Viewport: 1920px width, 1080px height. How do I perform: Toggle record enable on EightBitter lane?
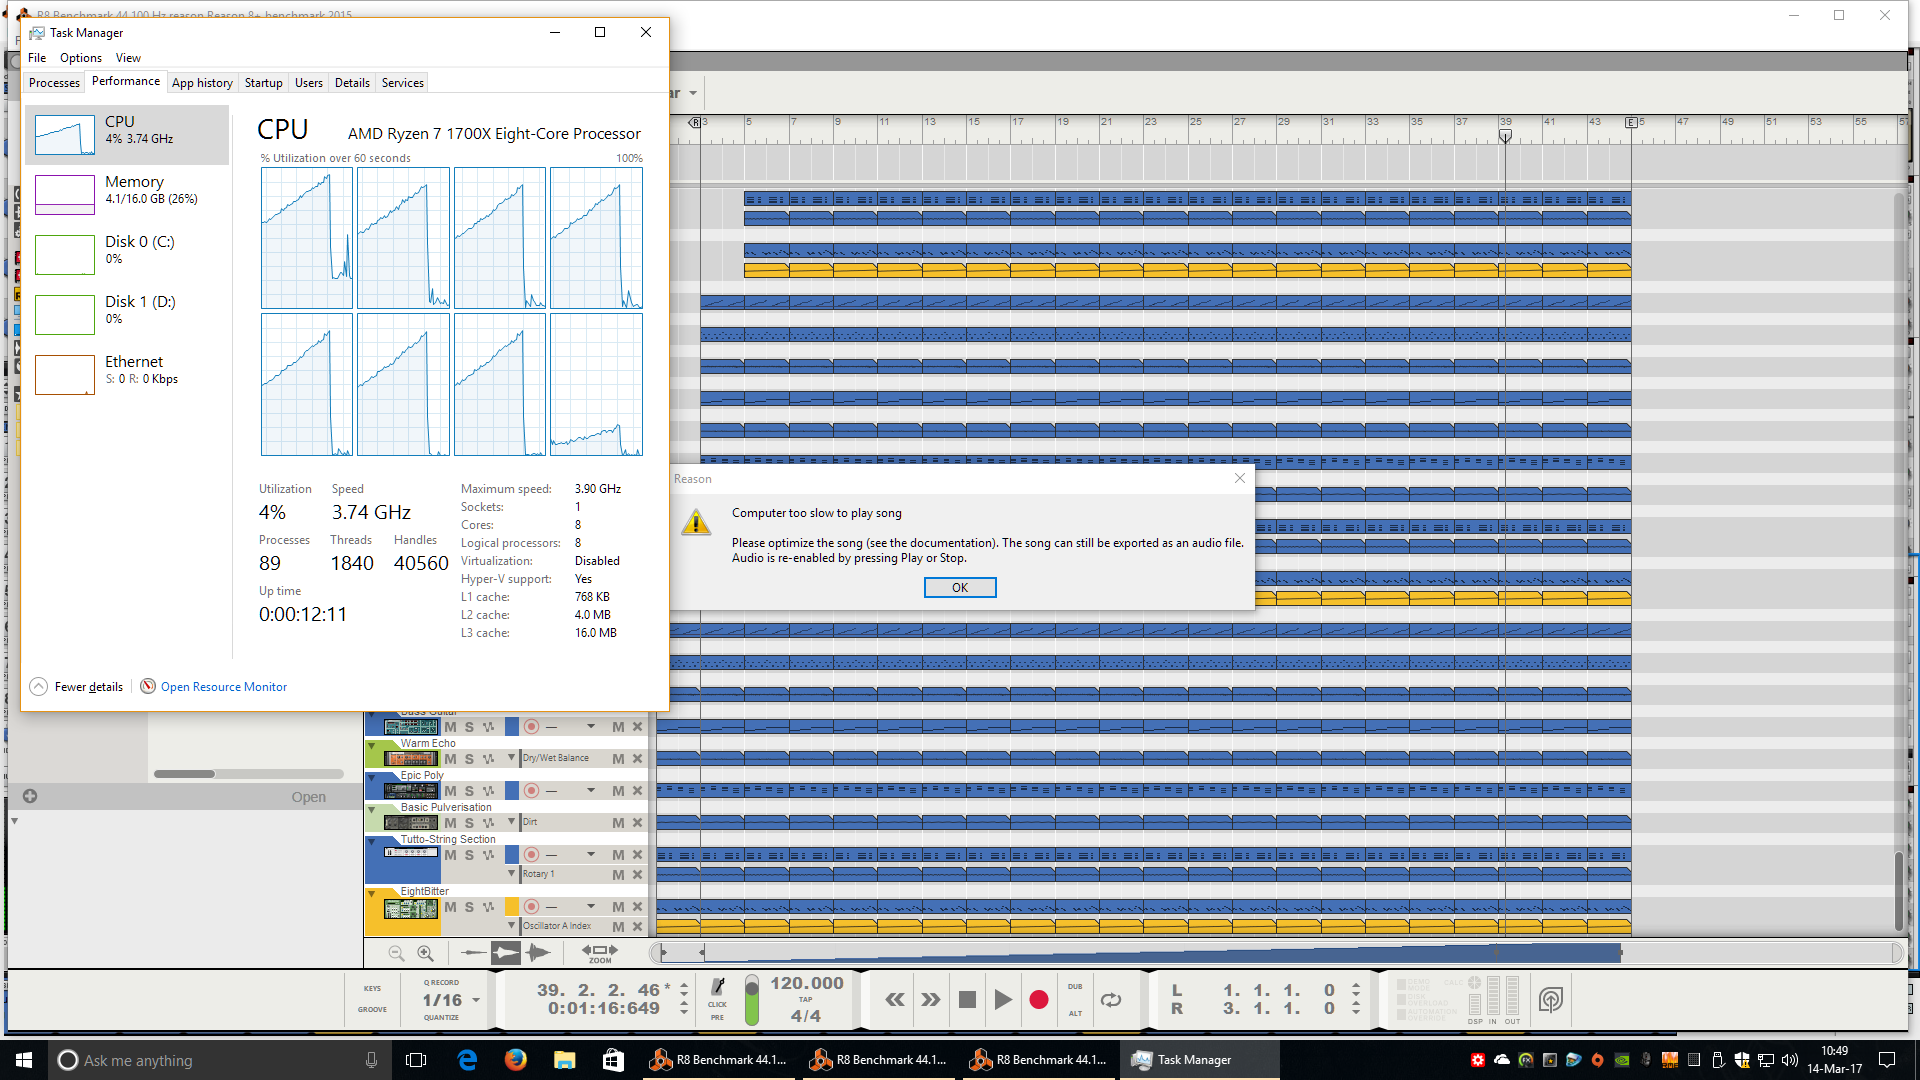tap(531, 907)
